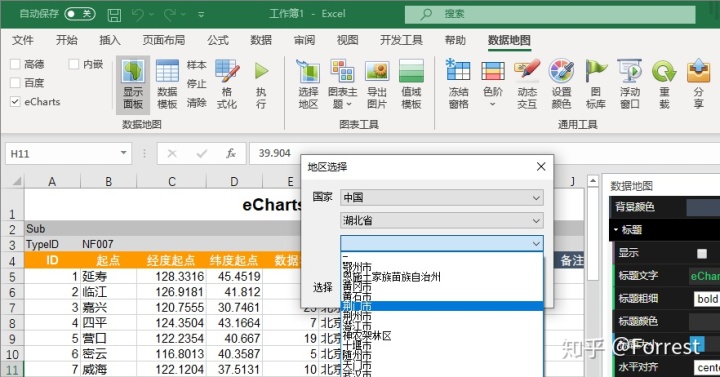This screenshot has height=377, width=720.
Task: Click the 清除 clear button
Action: [x=197, y=103]
